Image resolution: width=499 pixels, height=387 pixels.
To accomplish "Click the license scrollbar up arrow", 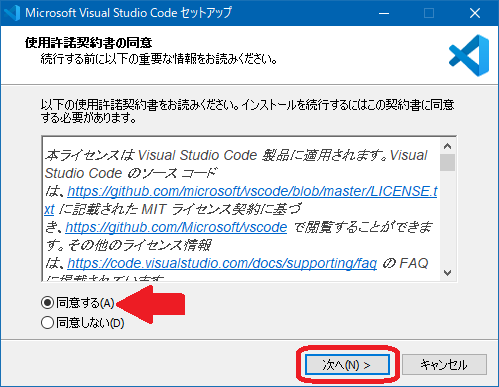I will [448, 146].
